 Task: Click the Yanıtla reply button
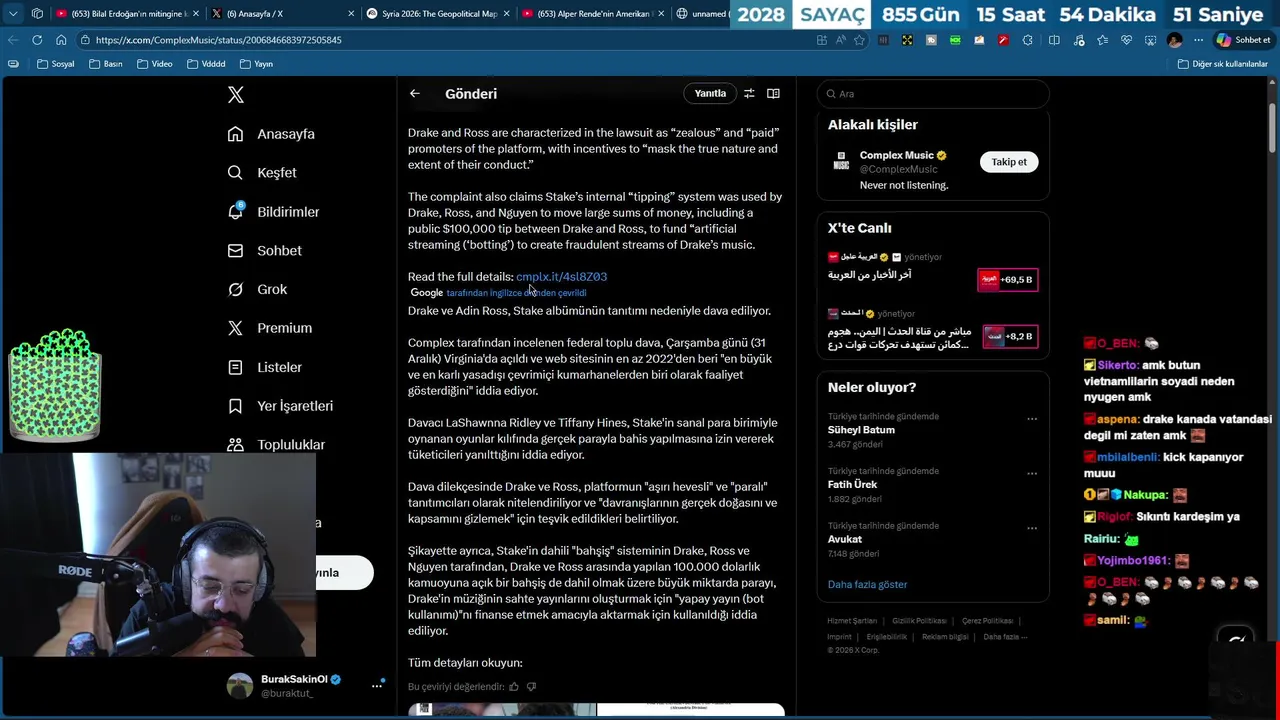pyautogui.click(x=710, y=93)
